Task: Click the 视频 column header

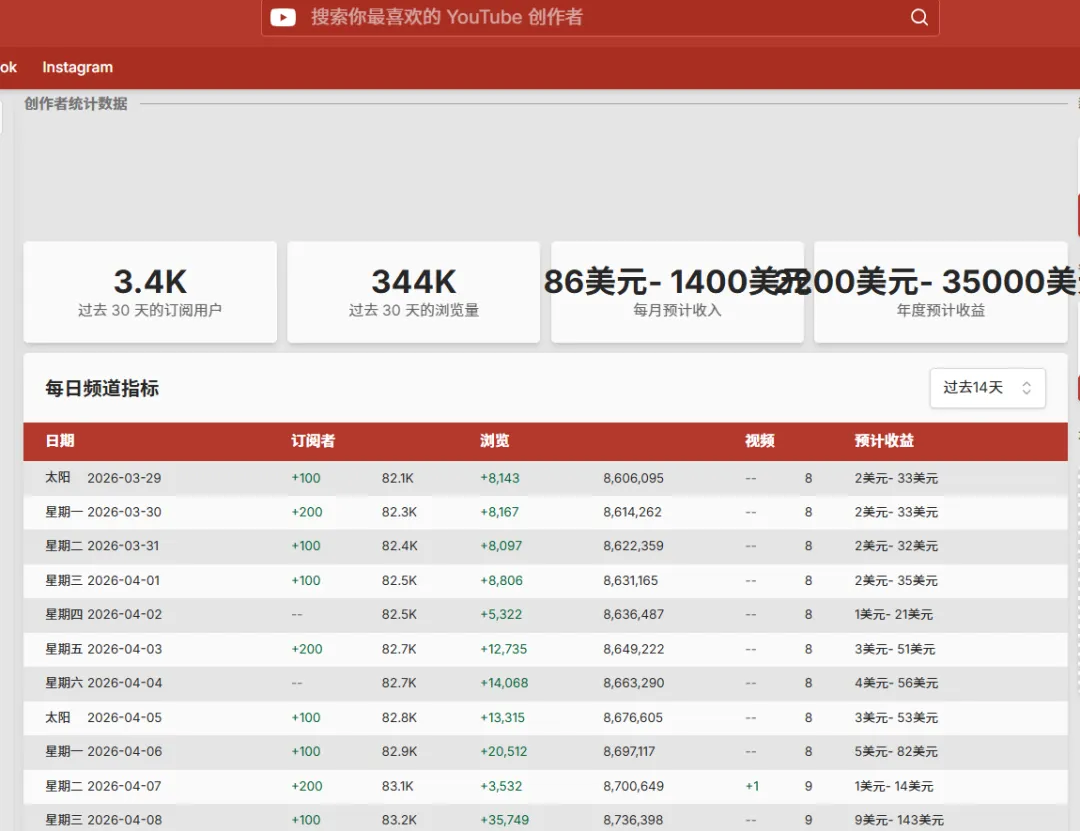Action: (760, 441)
